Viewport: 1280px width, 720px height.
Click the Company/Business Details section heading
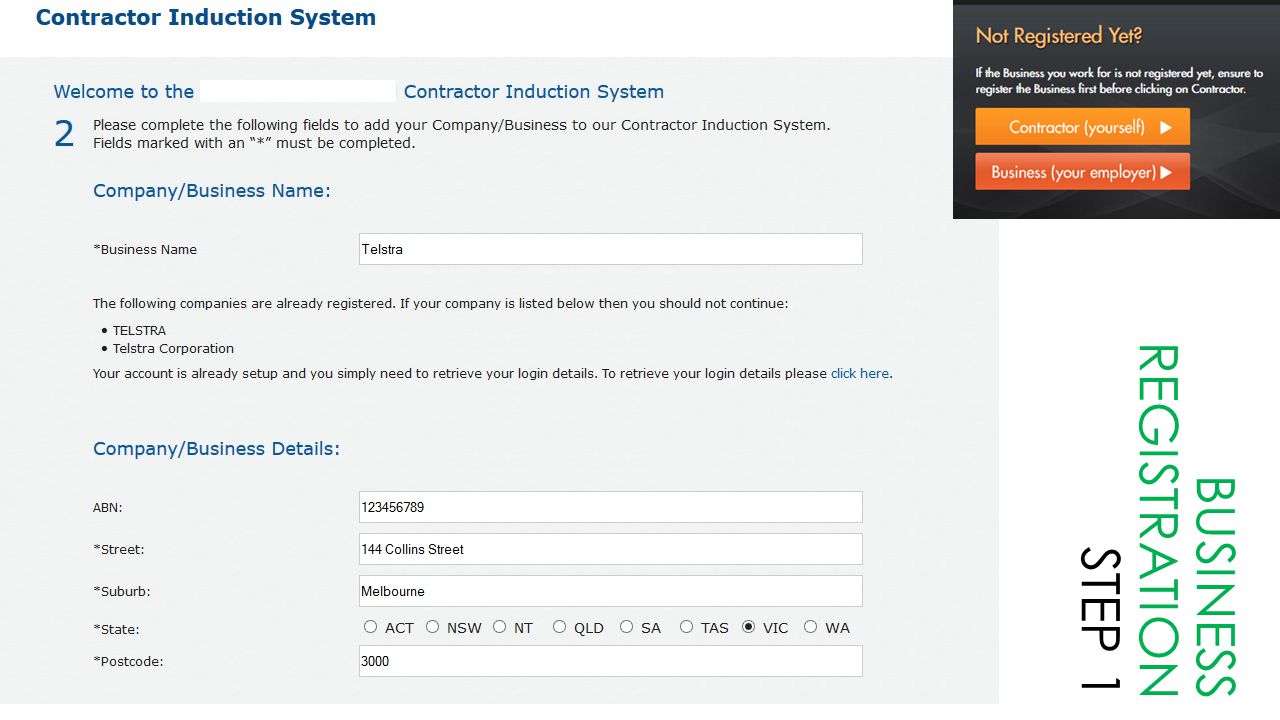[216, 449]
